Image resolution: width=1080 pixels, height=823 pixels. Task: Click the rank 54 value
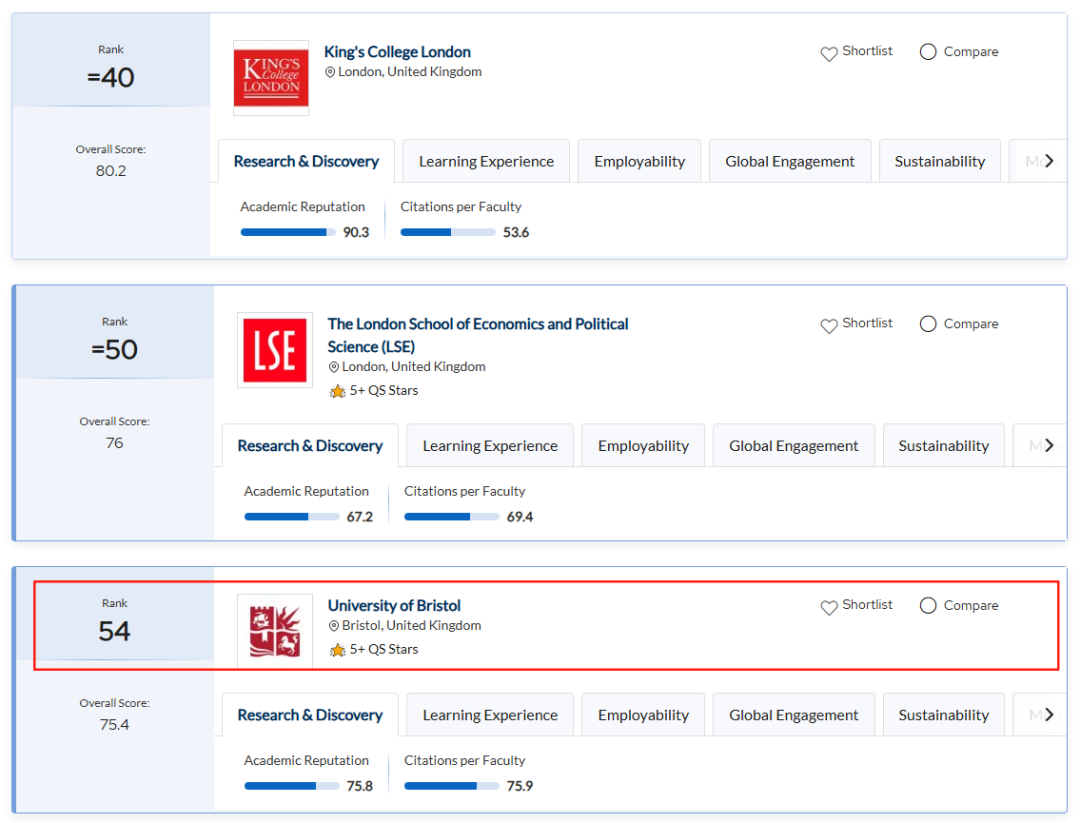[x=114, y=632]
